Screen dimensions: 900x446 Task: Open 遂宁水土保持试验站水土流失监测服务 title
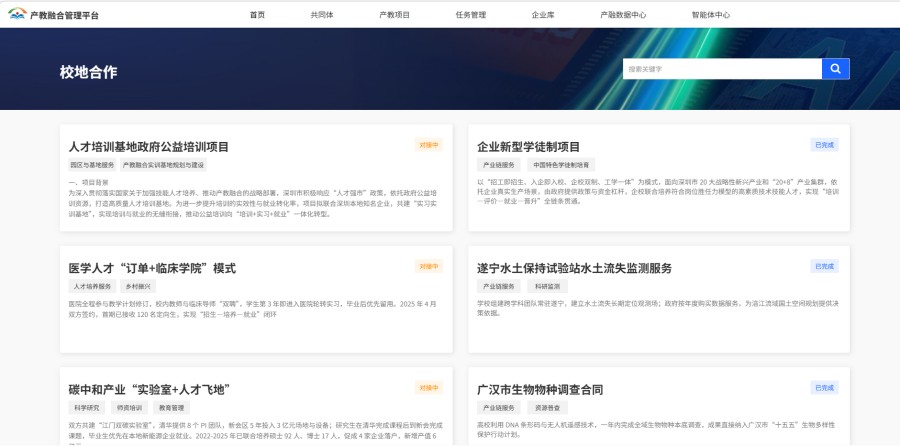(x=575, y=269)
